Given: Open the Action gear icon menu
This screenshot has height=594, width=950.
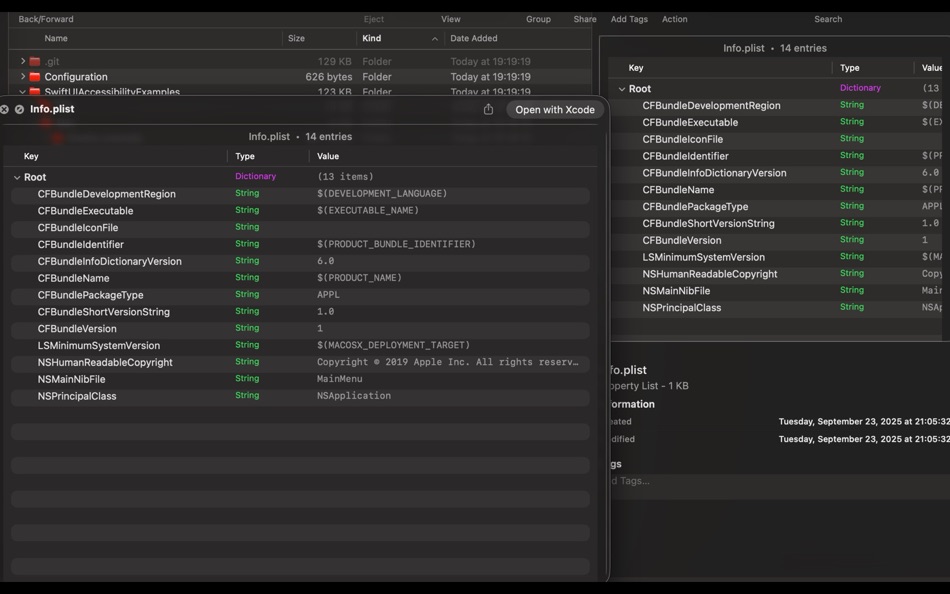Looking at the screenshot, I should coord(675,19).
